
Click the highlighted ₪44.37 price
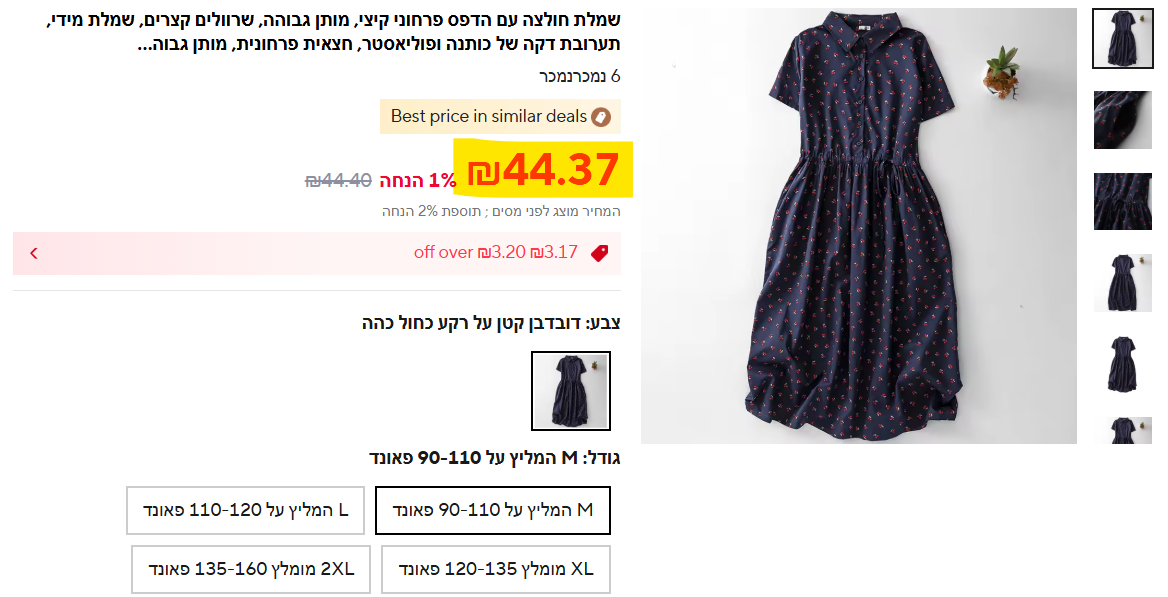pos(543,169)
